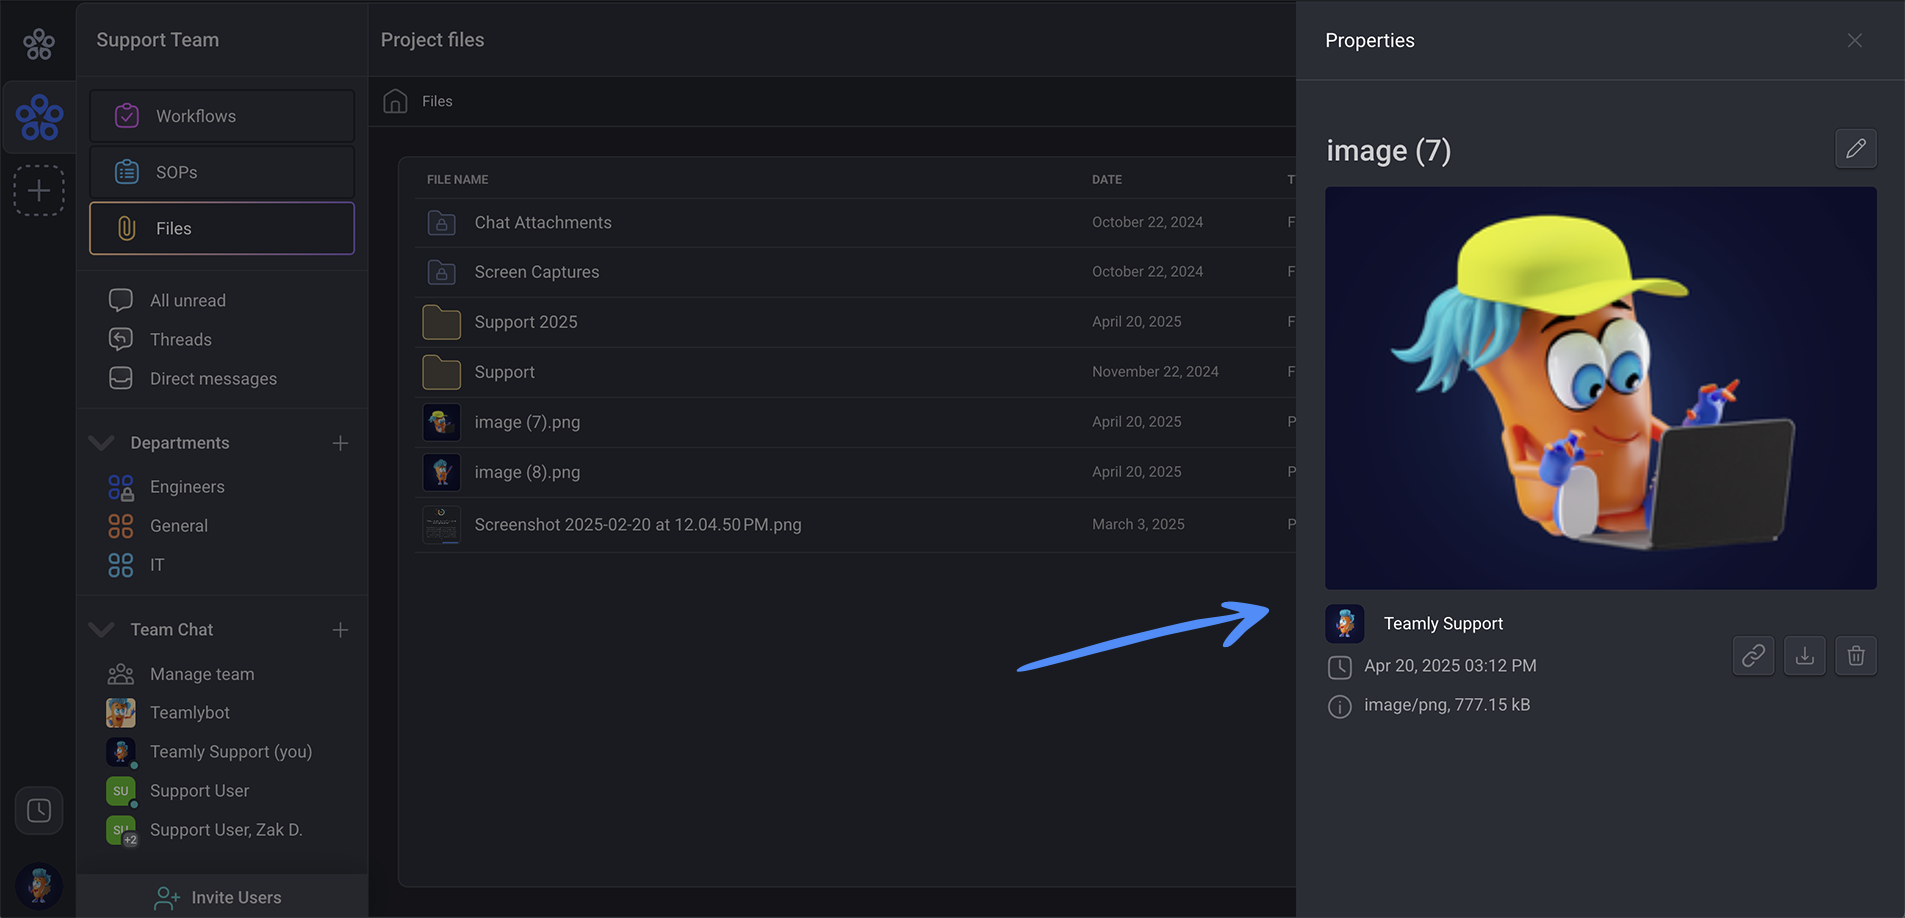This screenshot has width=1905, height=918.
Task: Open the General department
Action: [x=179, y=526]
